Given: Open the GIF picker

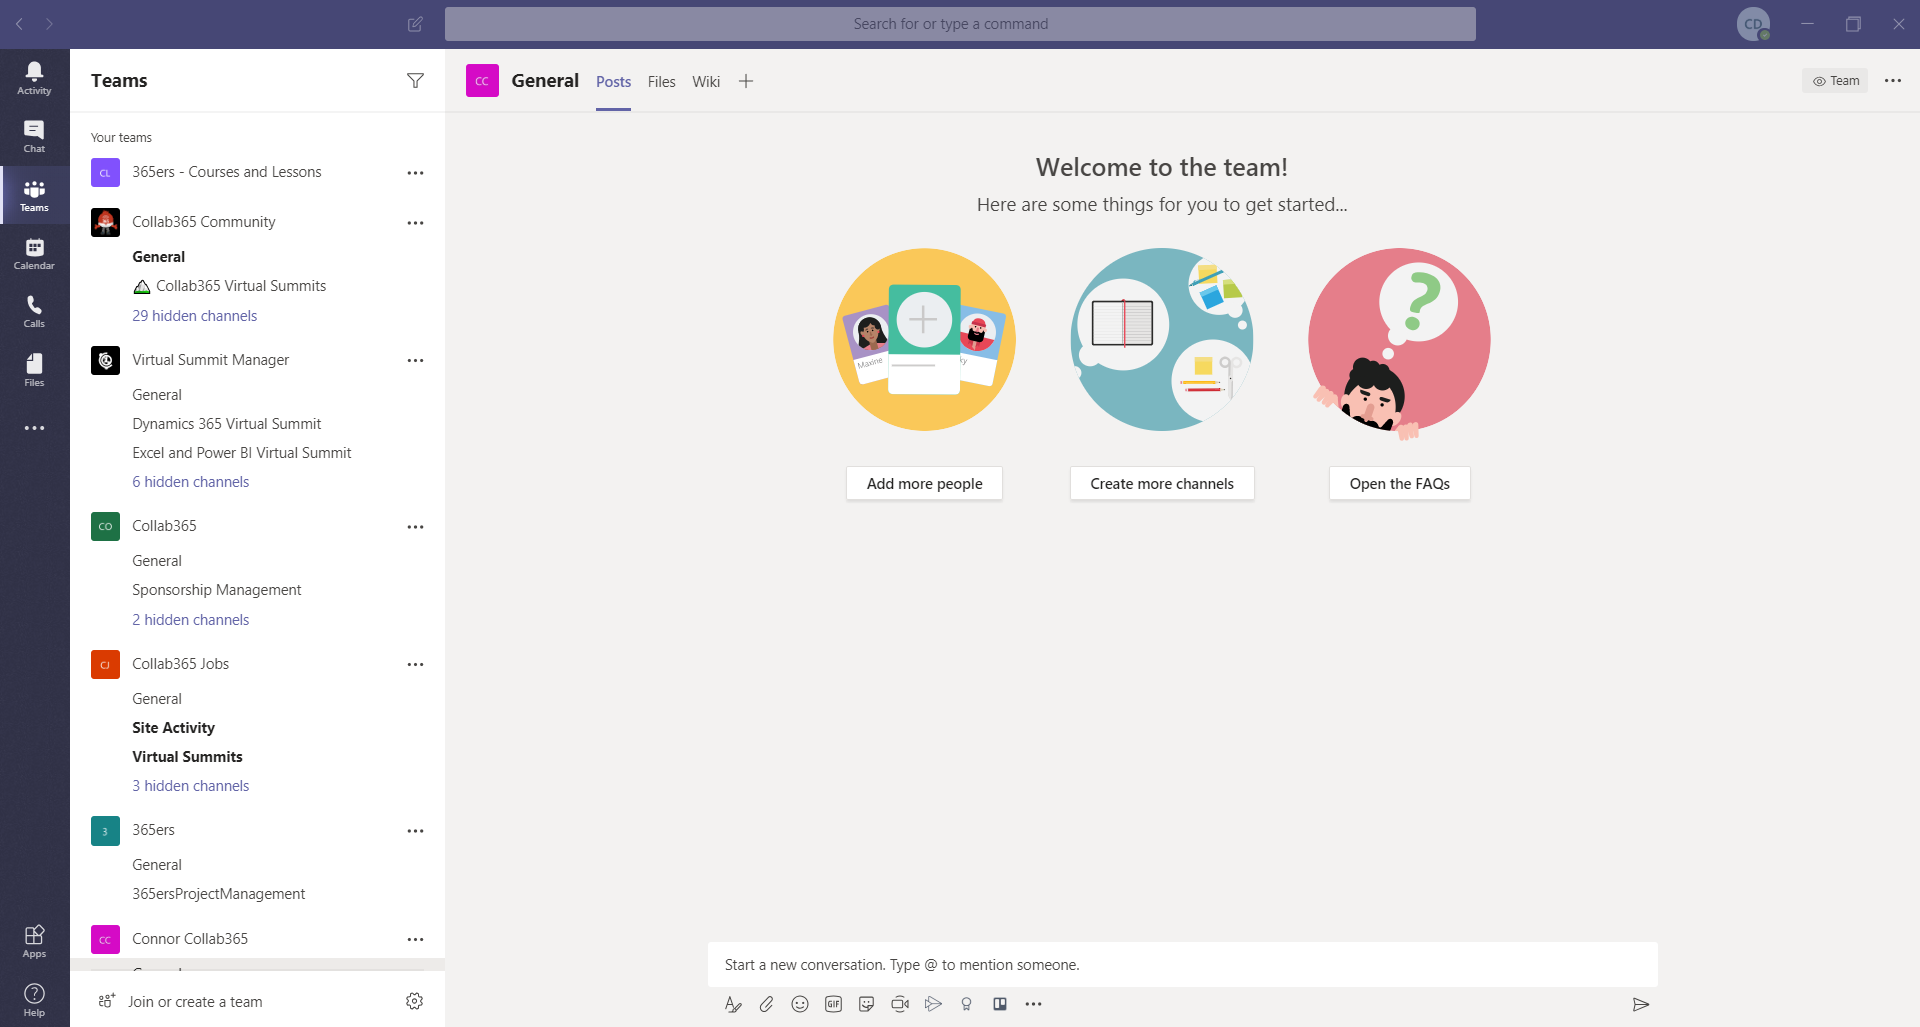Looking at the screenshot, I should pos(833,1004).
